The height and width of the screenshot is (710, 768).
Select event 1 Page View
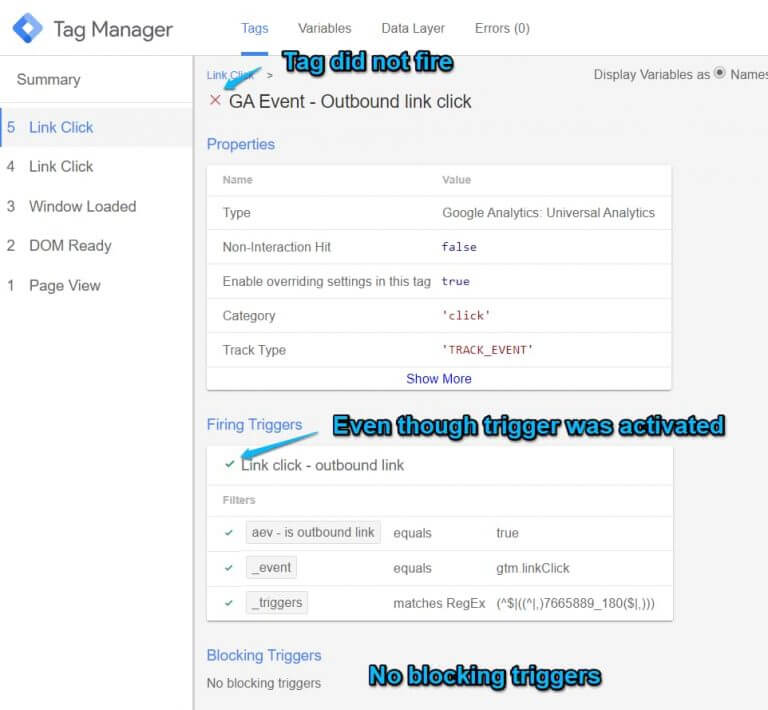pos(64,285)
